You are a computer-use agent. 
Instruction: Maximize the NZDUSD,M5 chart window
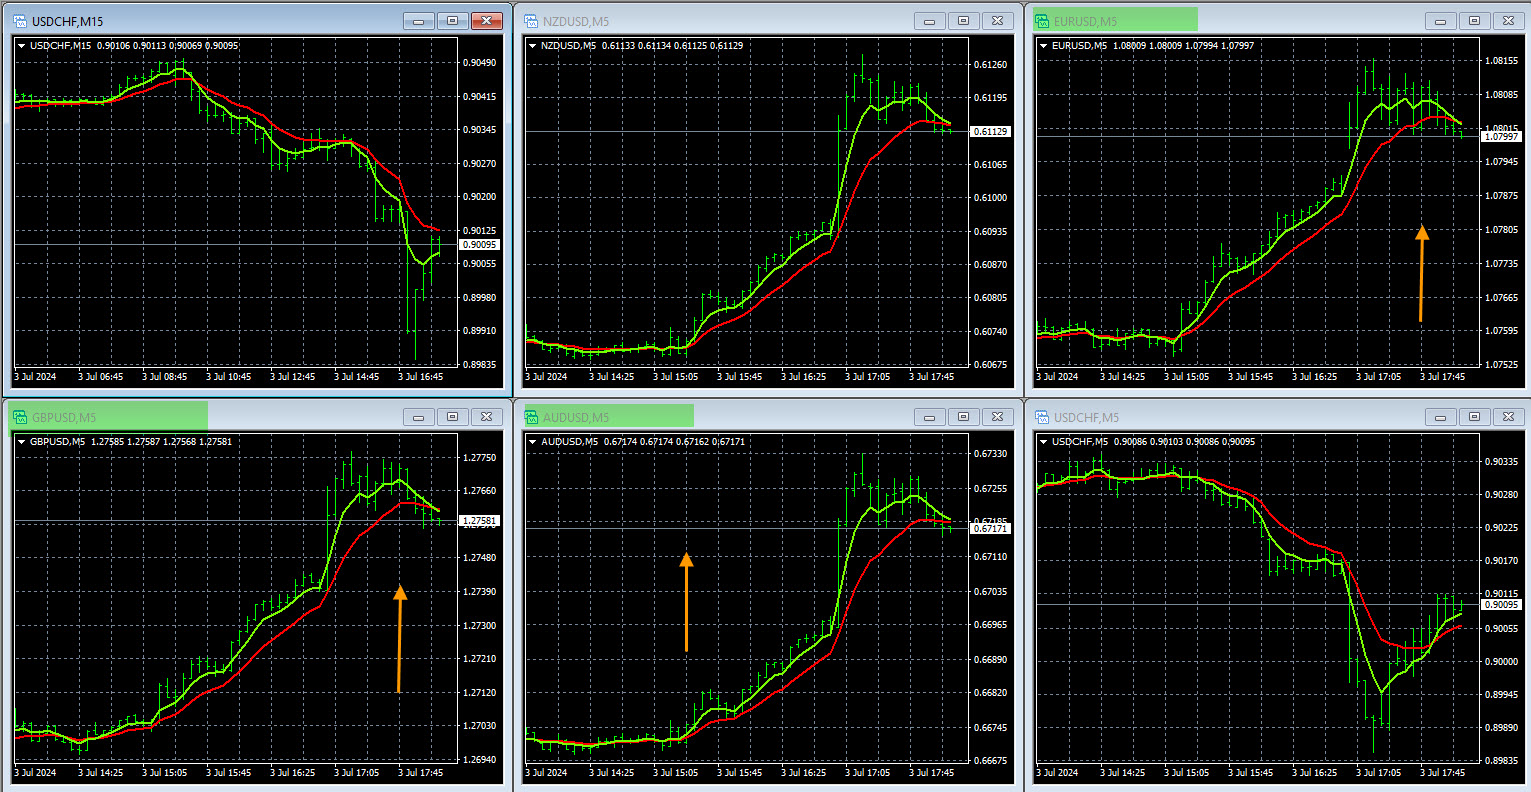(963, 21)
